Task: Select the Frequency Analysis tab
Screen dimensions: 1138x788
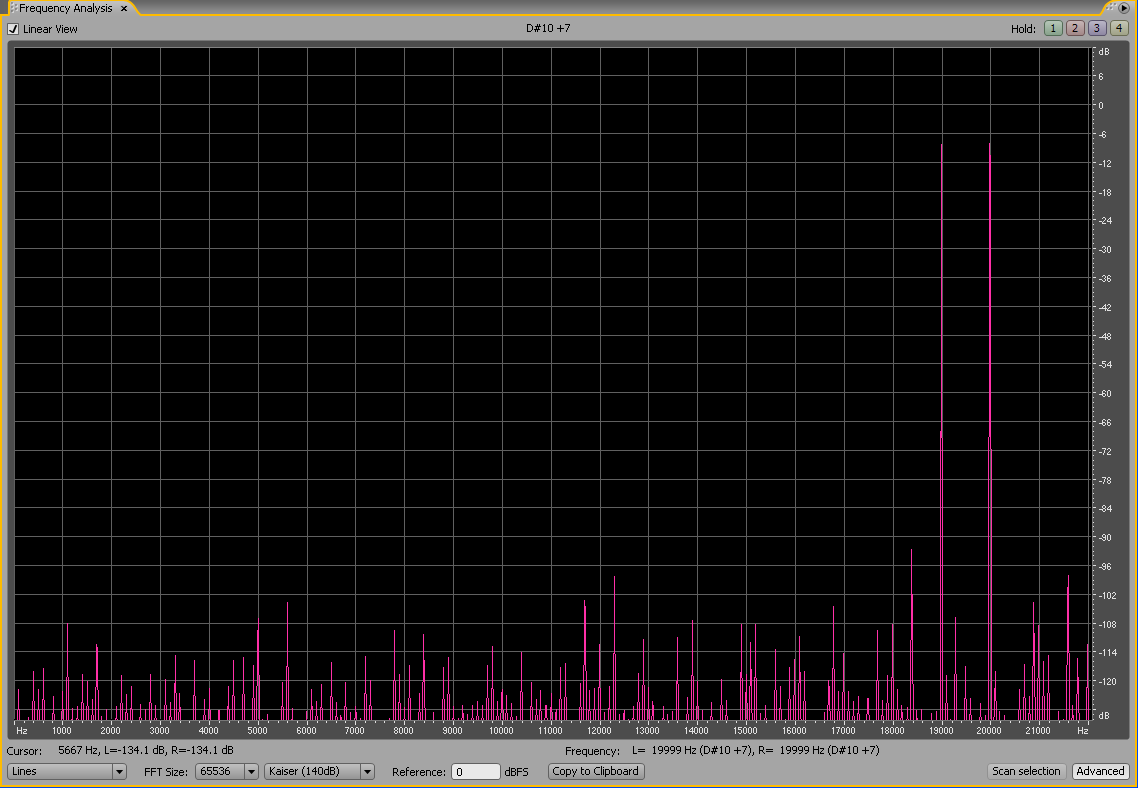Action: click(65, 9)
